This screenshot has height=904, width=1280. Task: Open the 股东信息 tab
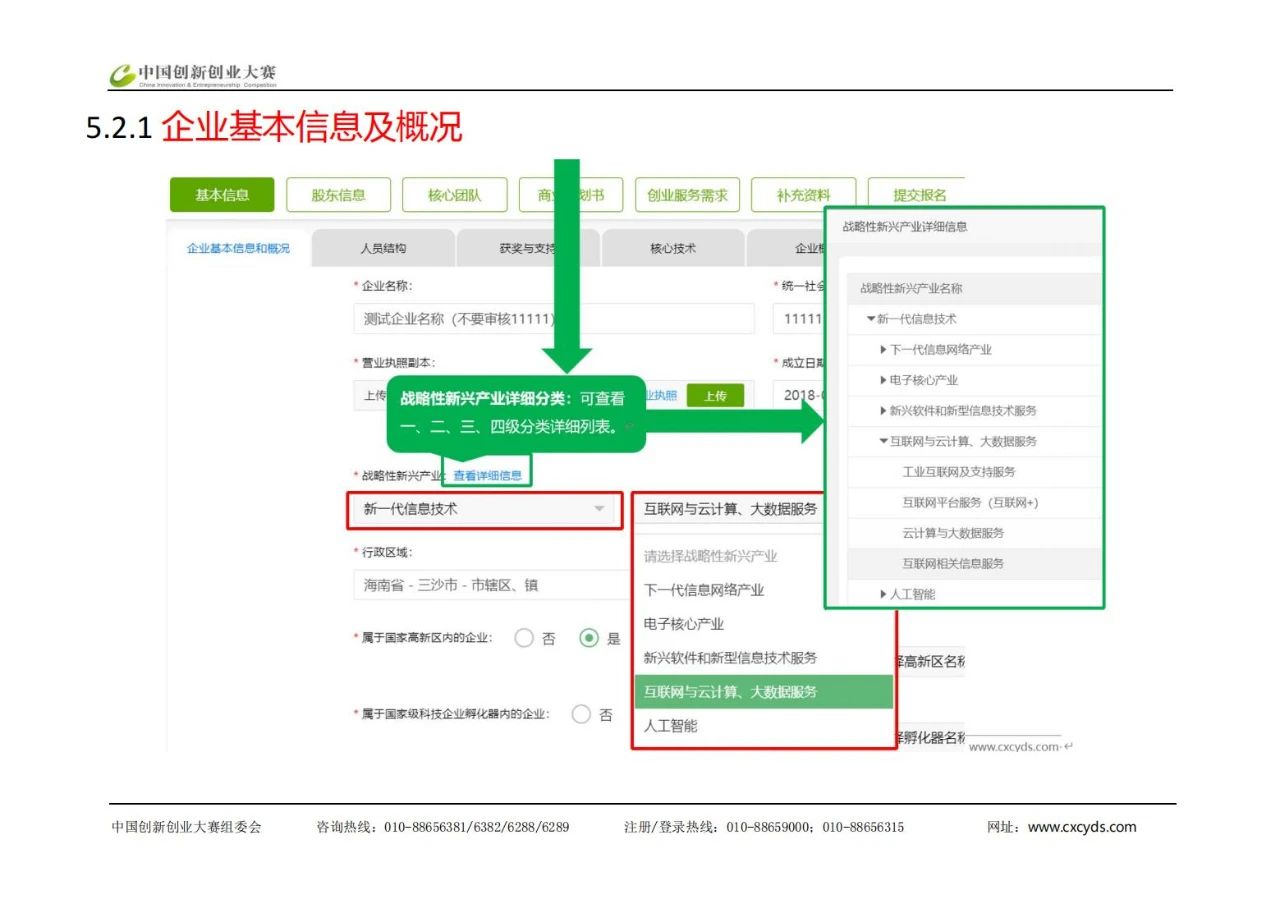tap(338, 195)
